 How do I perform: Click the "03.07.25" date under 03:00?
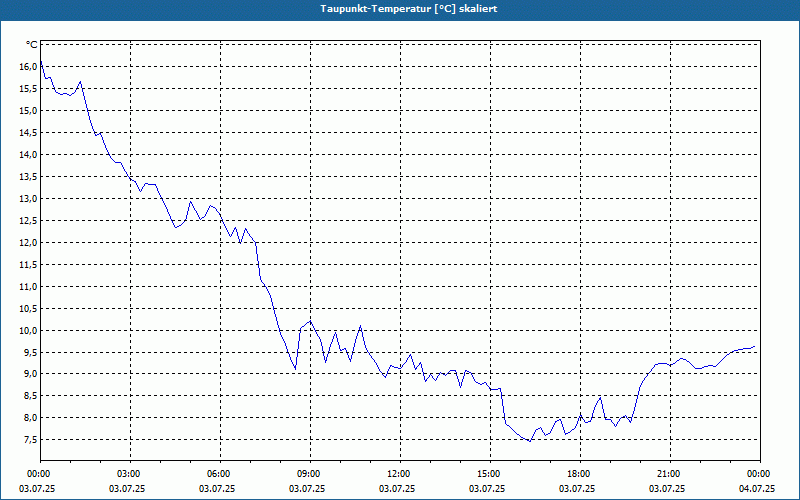[127, 489]
